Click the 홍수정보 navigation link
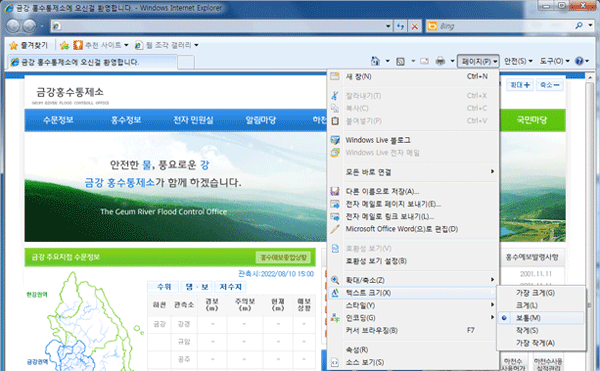The image size is (600, 371). pyautogui.click(x=126, y=120)
